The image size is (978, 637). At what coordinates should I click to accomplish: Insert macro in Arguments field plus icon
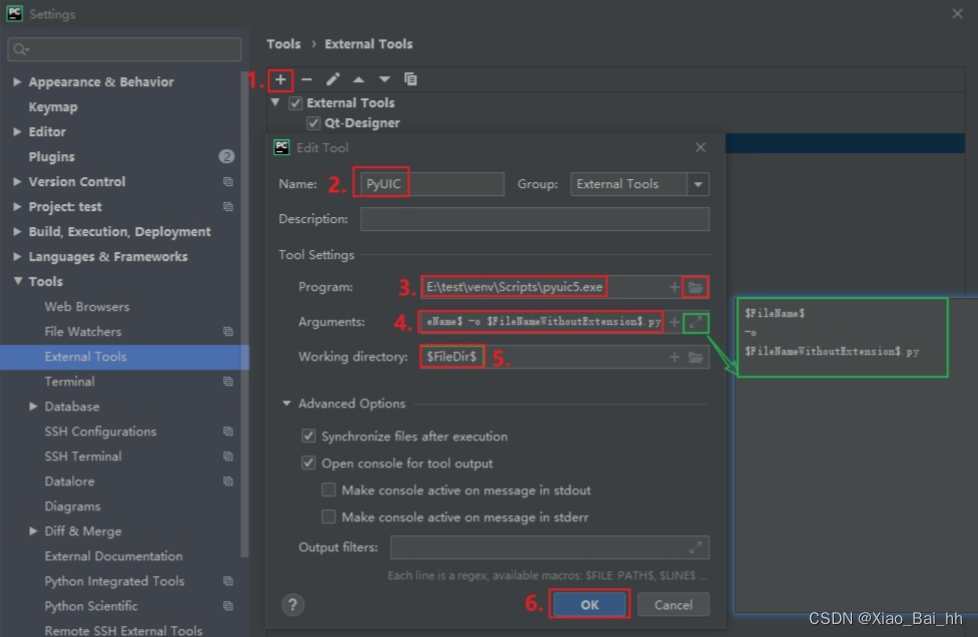674,322
